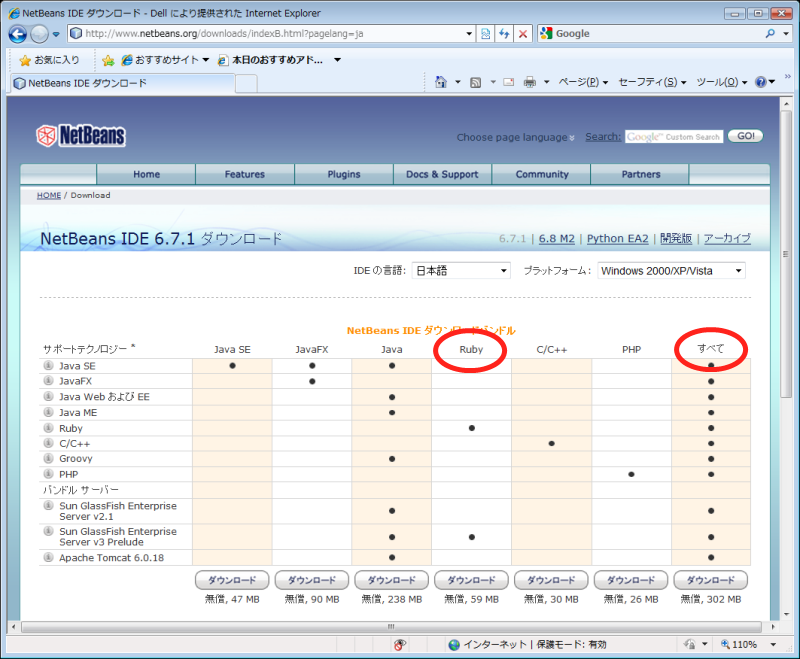800x659 pixels.
Task: Click the info icon beside Groovy row
Action: click(48, 458)
